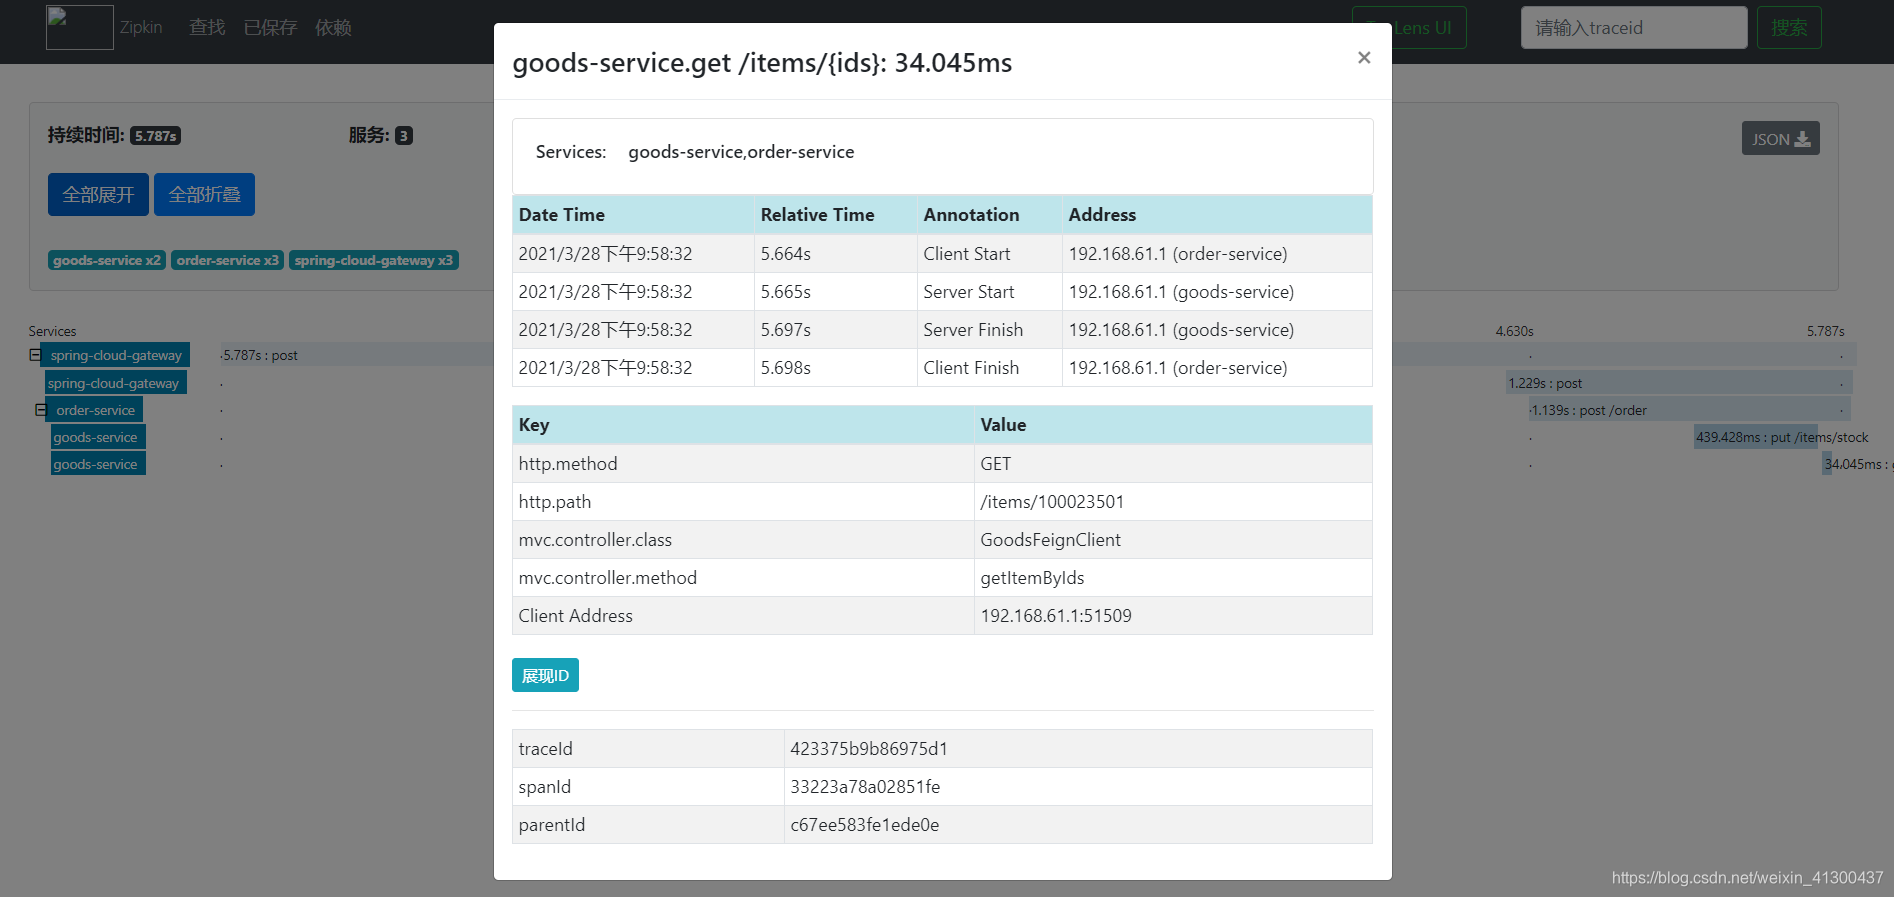
Task: Click the Server Start annotation cell
Action: 989,292
